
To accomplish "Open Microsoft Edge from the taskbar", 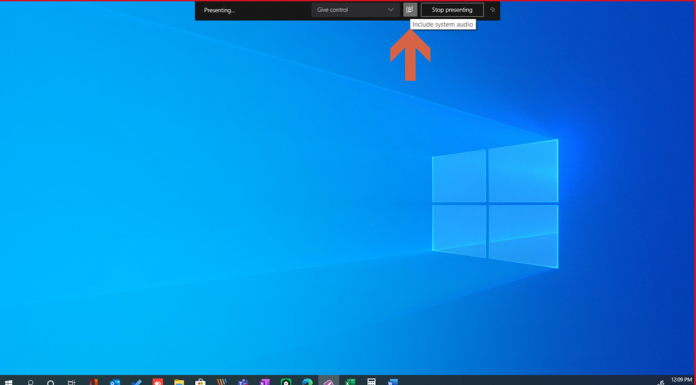I will tap(307, 382).
